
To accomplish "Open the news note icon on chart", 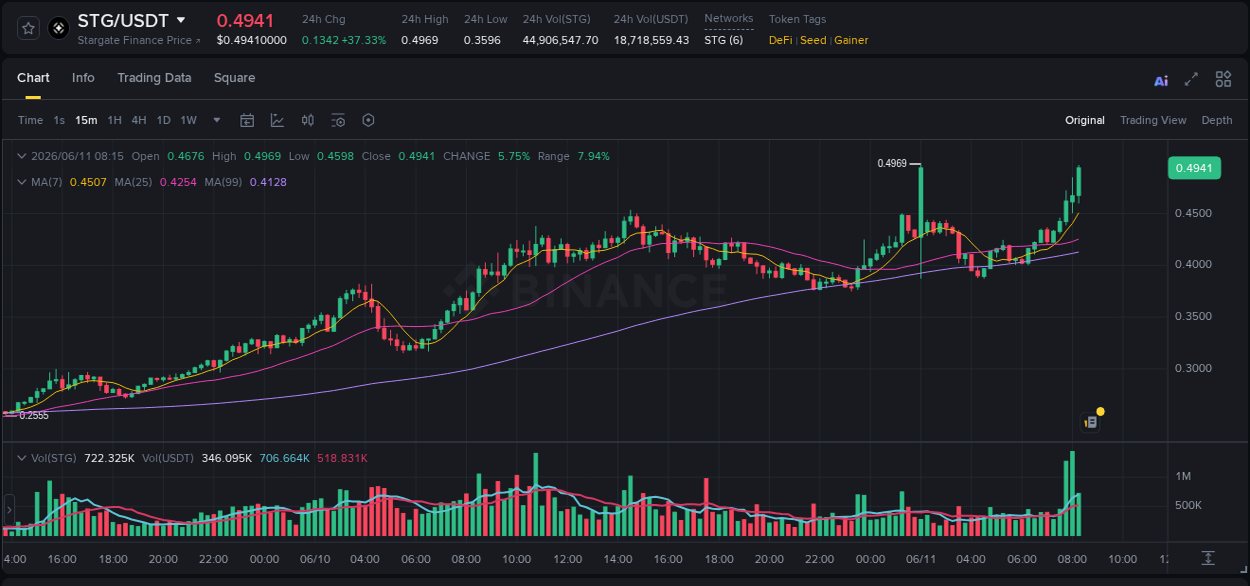I will point(1091,423).
